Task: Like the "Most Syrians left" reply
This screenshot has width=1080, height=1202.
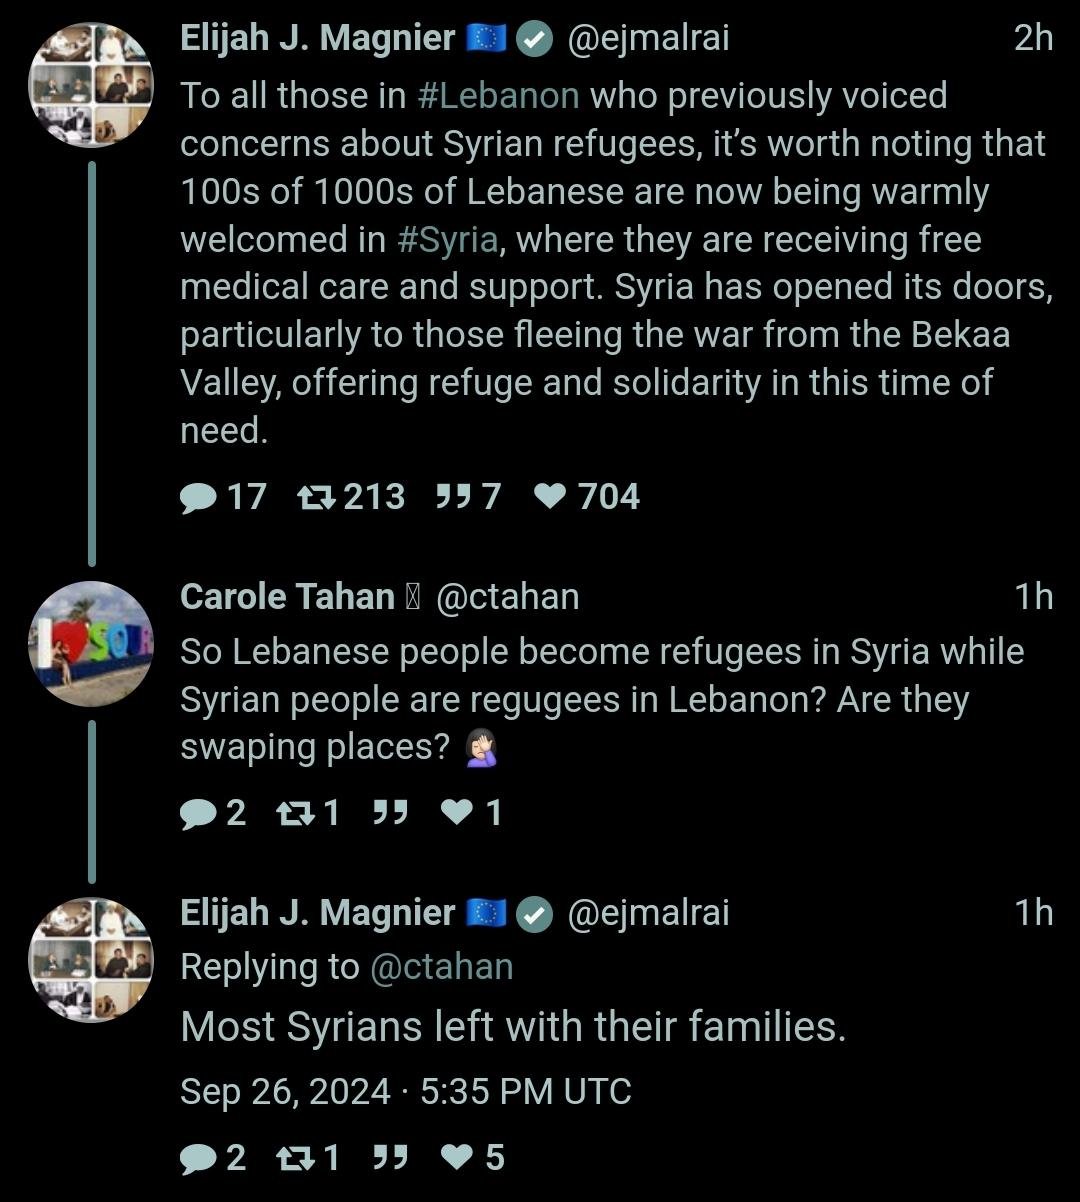Action: tap(457, 1158)
